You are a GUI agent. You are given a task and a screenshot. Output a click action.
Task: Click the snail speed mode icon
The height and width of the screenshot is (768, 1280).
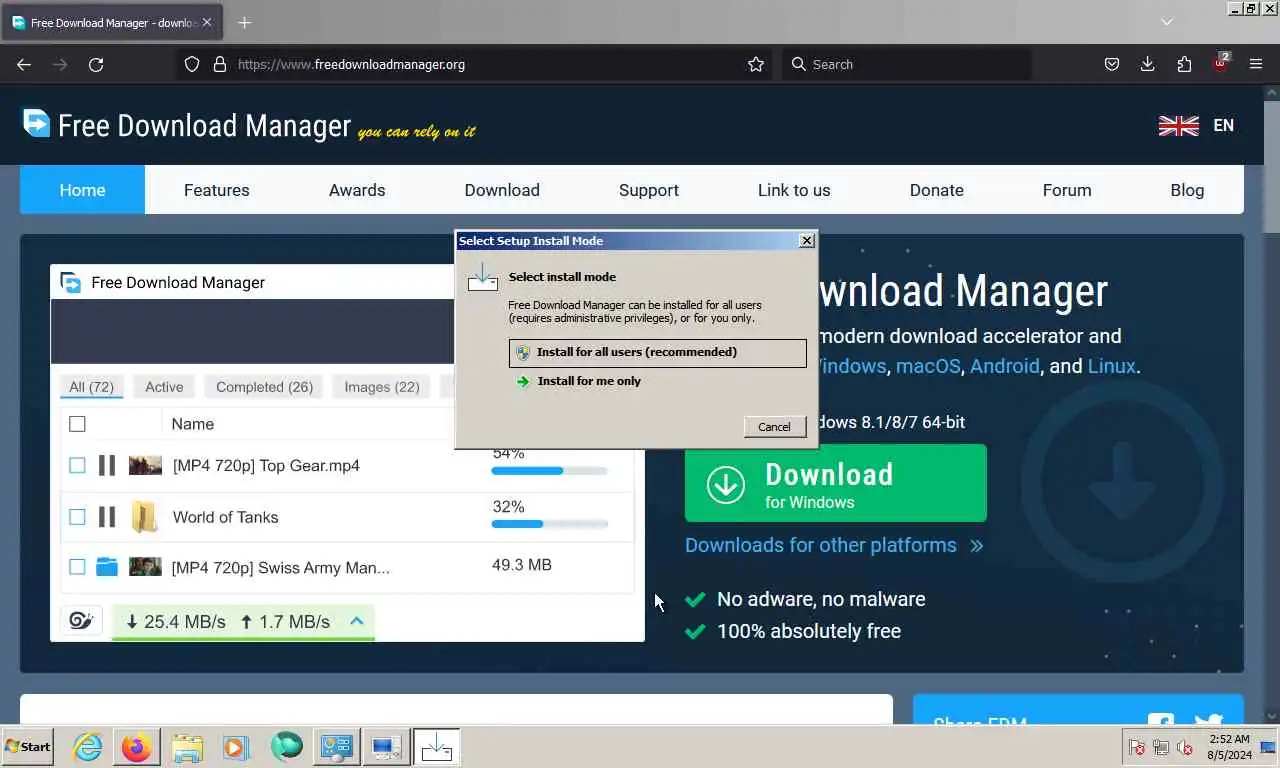click(x=81, y=621)
